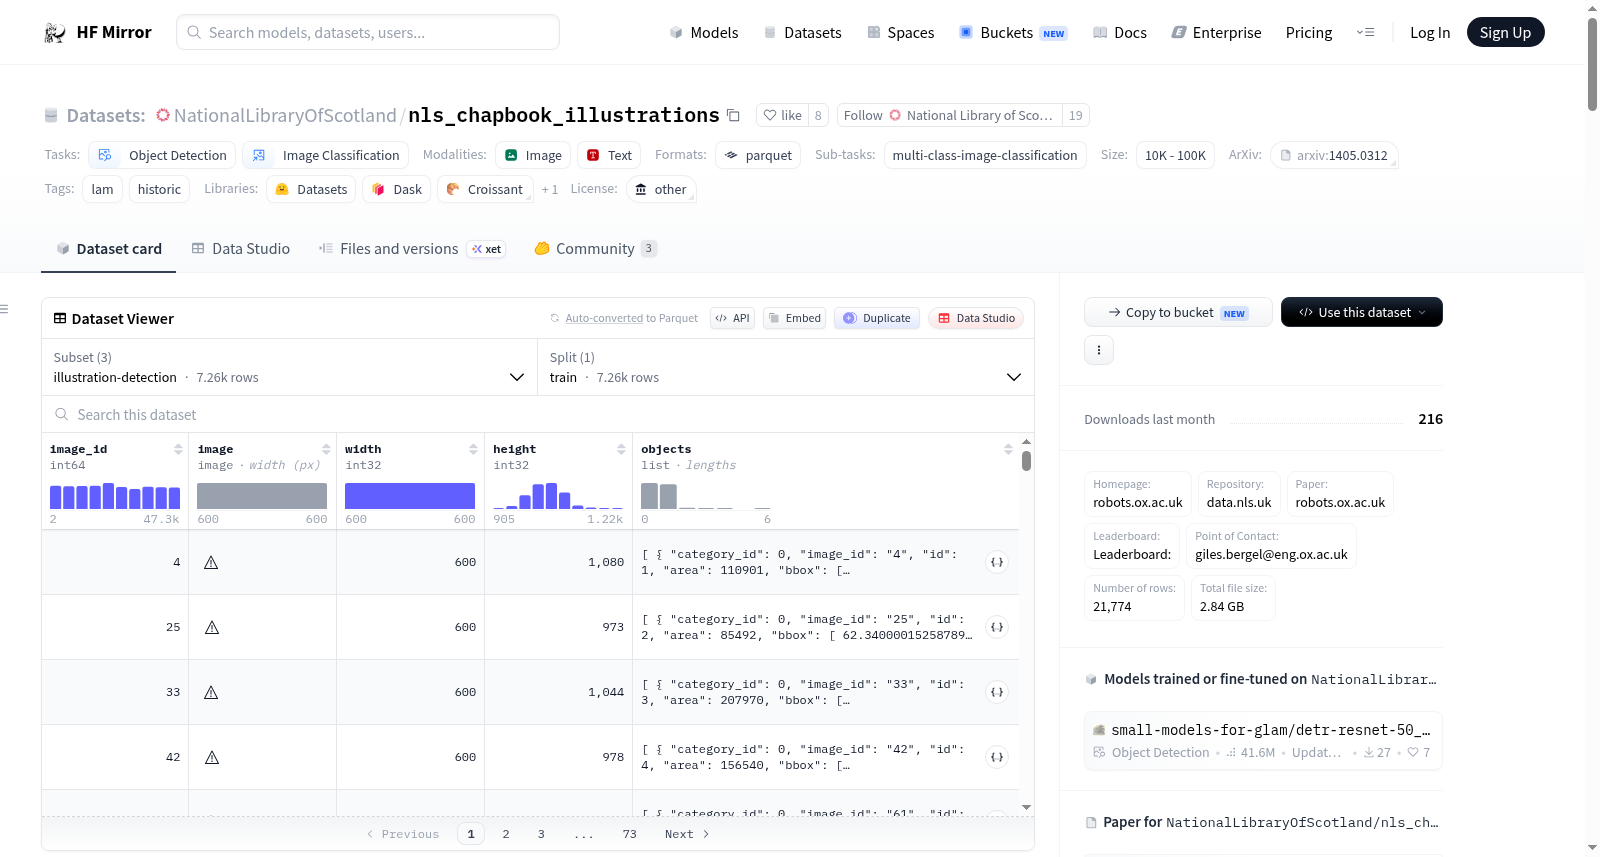Image resolution: width=1600 pixels, height=857 pixels.
Task: Expand JSON of the image_id 4 objects cell
Action: click(x=997, y=562)
